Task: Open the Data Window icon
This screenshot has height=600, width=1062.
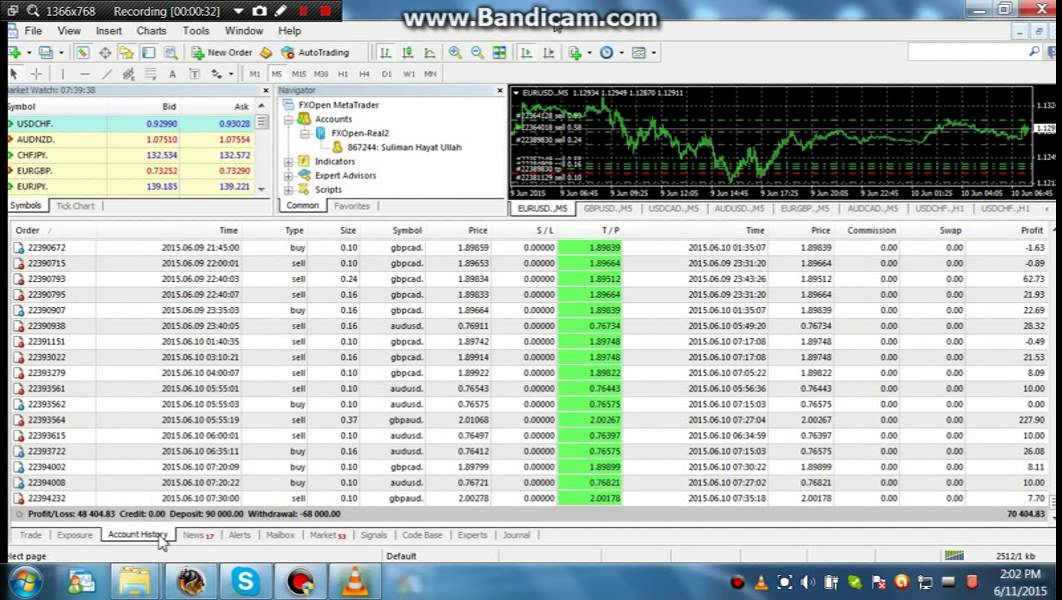Action: click(105, 52)
